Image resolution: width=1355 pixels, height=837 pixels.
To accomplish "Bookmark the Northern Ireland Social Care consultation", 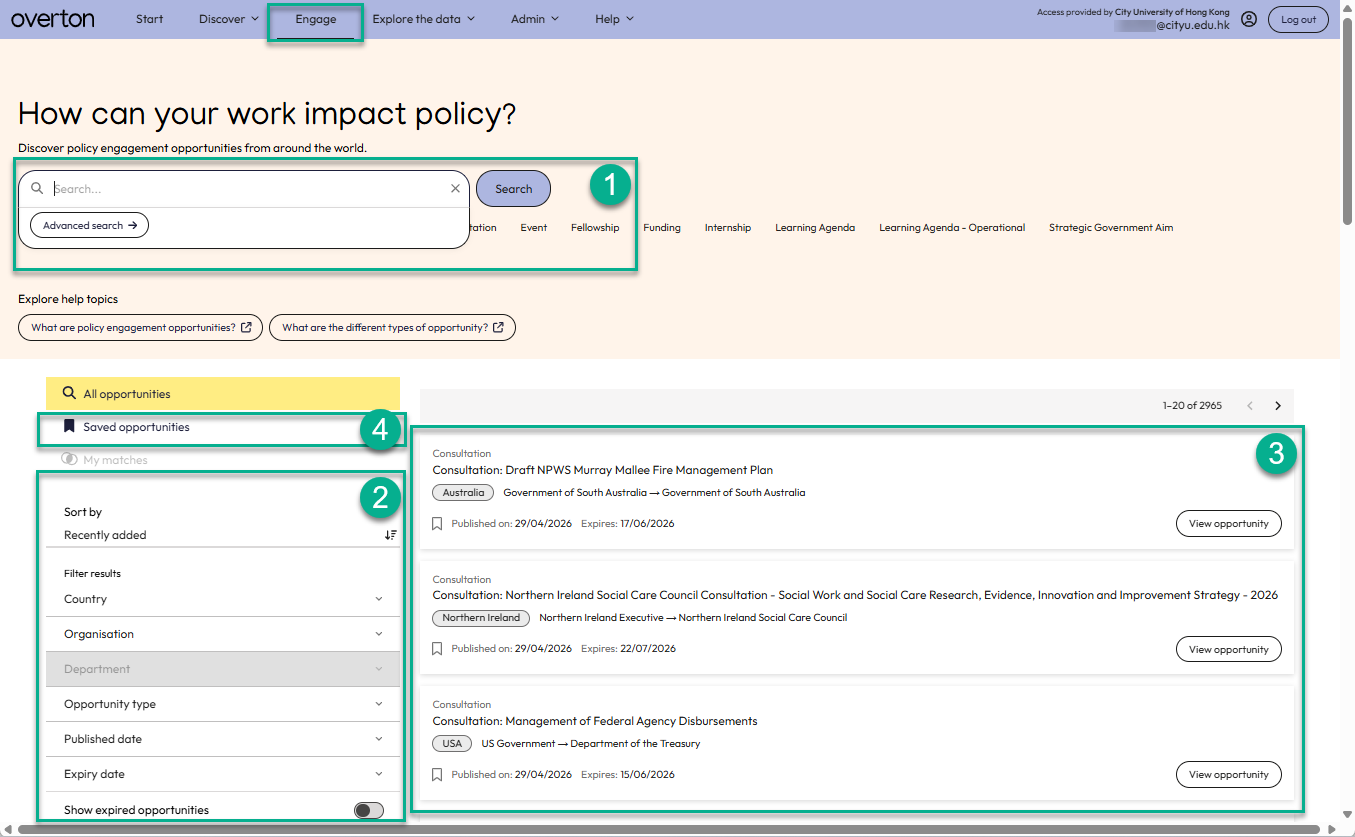I will tap(437, 648).
